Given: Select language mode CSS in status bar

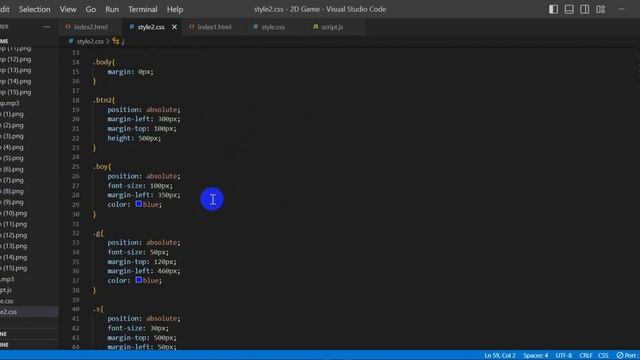Looking at the screenshot, I should tap(603, 356).
